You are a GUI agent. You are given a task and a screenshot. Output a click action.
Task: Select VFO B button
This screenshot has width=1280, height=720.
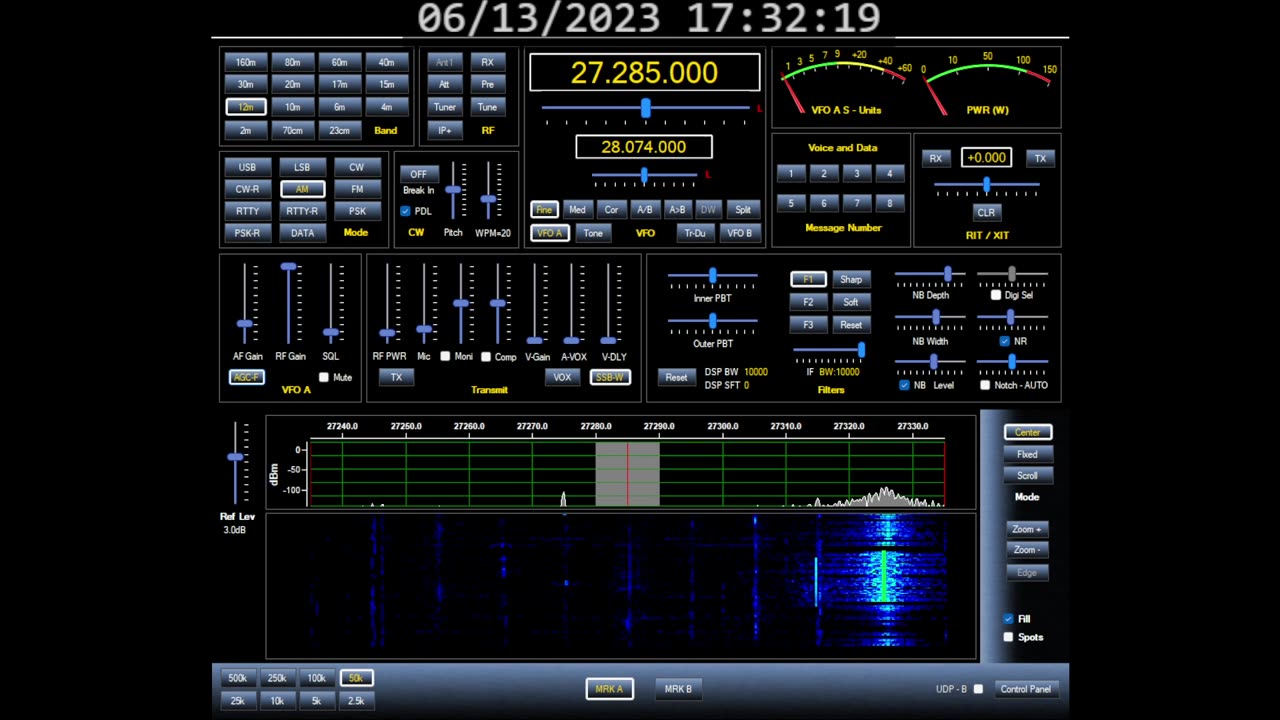739,233
